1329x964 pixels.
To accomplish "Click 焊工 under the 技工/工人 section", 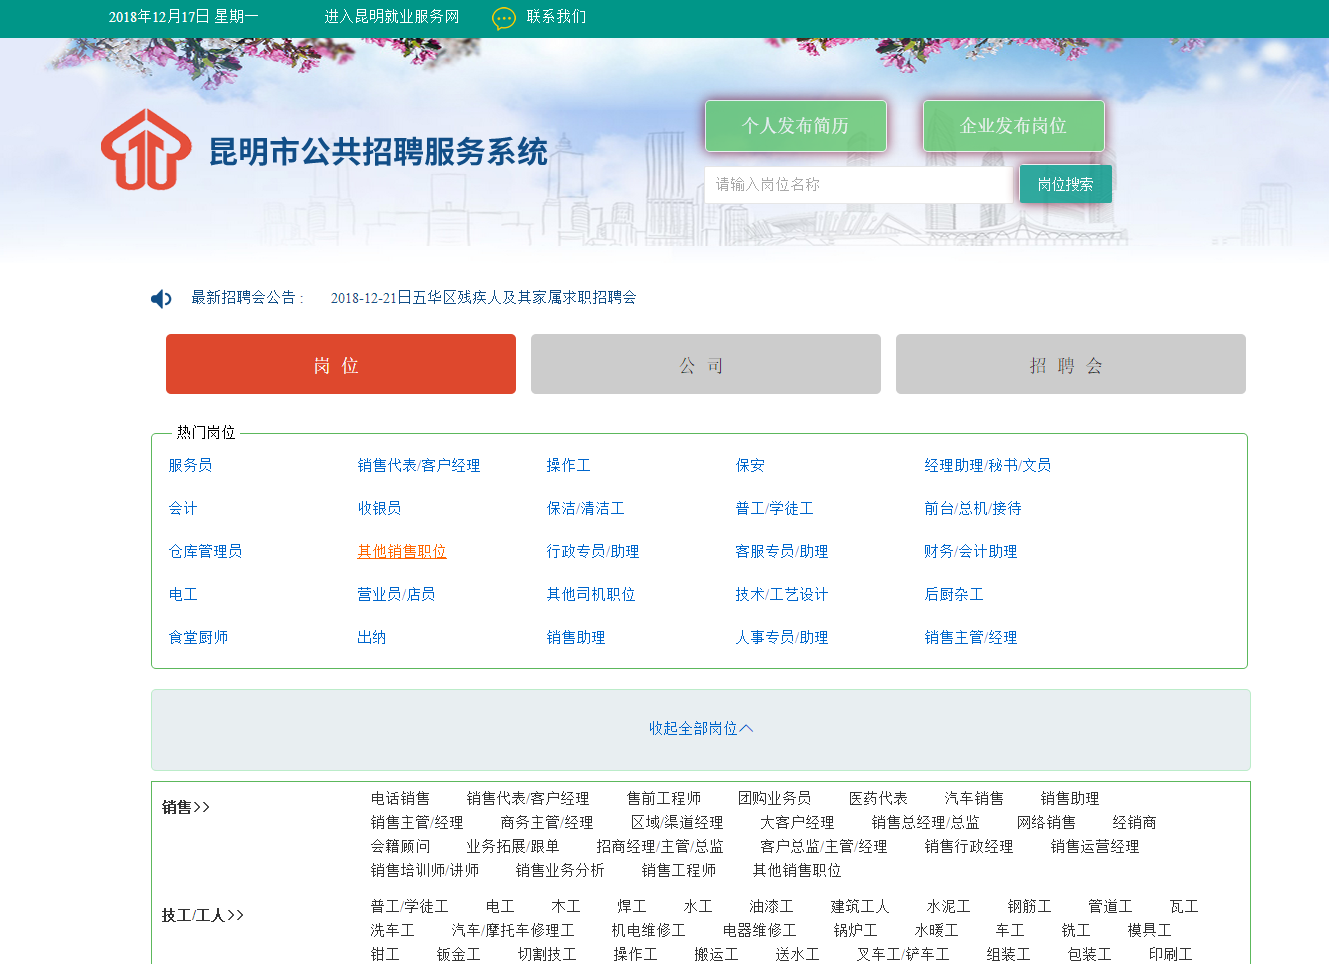I will click(631, 906).
